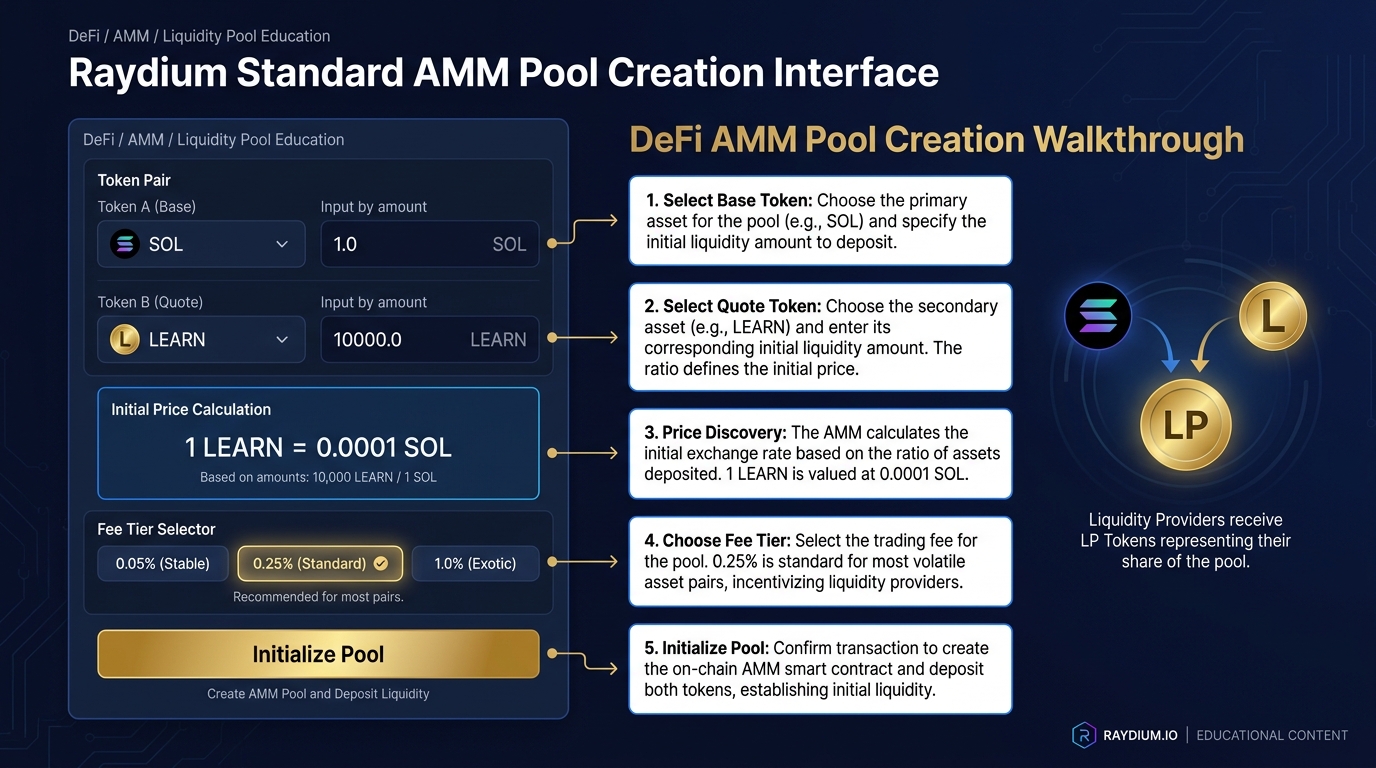
Task: Click the 'EDUCATIONAL CONTENT' footer label
Action: (1272, 735)
